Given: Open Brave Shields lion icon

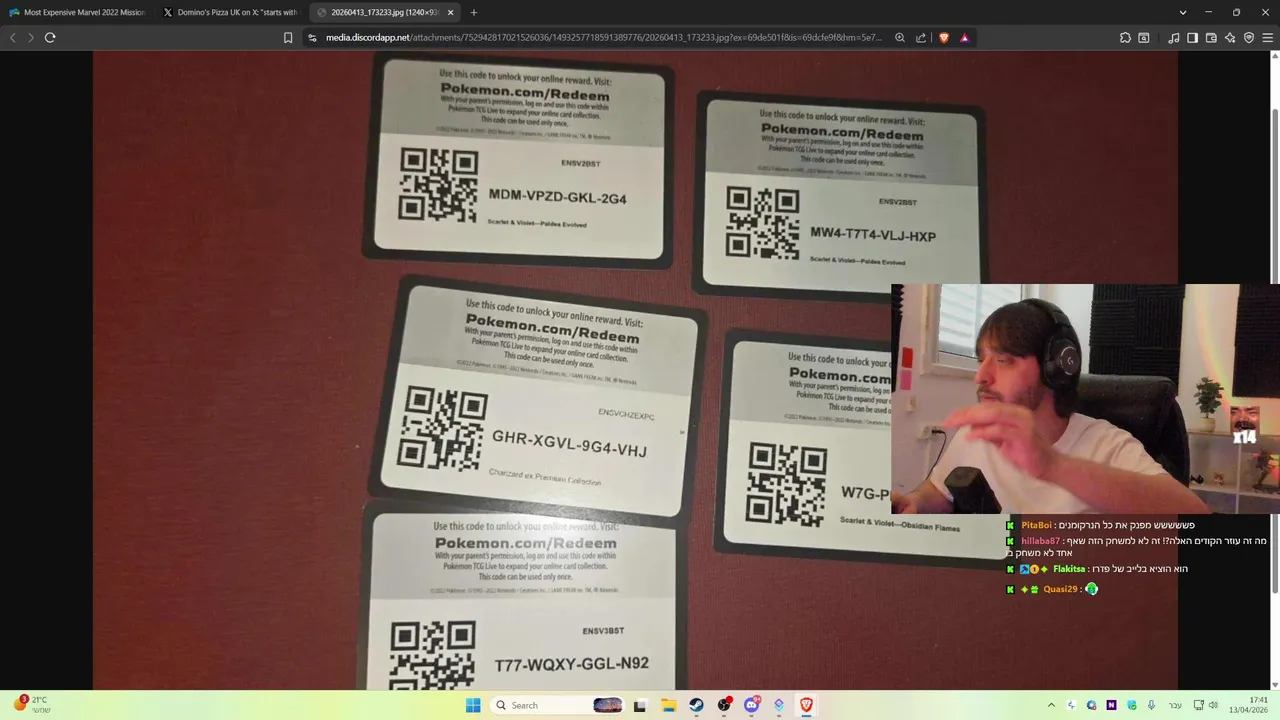Looking at the screenshot, I should tap(943, 37).
